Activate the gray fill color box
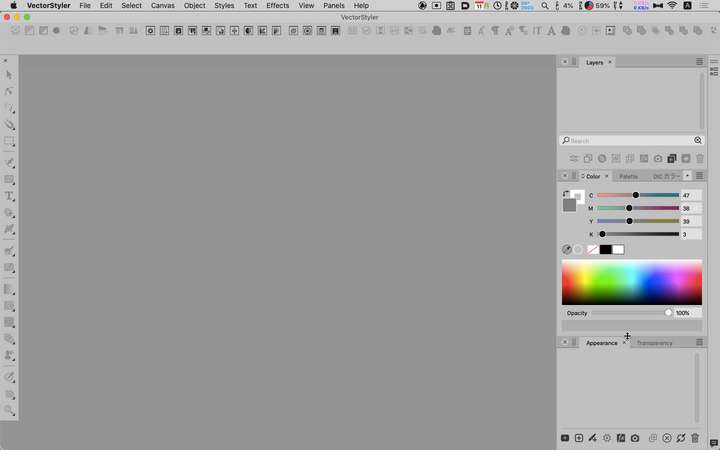The image size is (720, 450). click(x=569, y=205)
